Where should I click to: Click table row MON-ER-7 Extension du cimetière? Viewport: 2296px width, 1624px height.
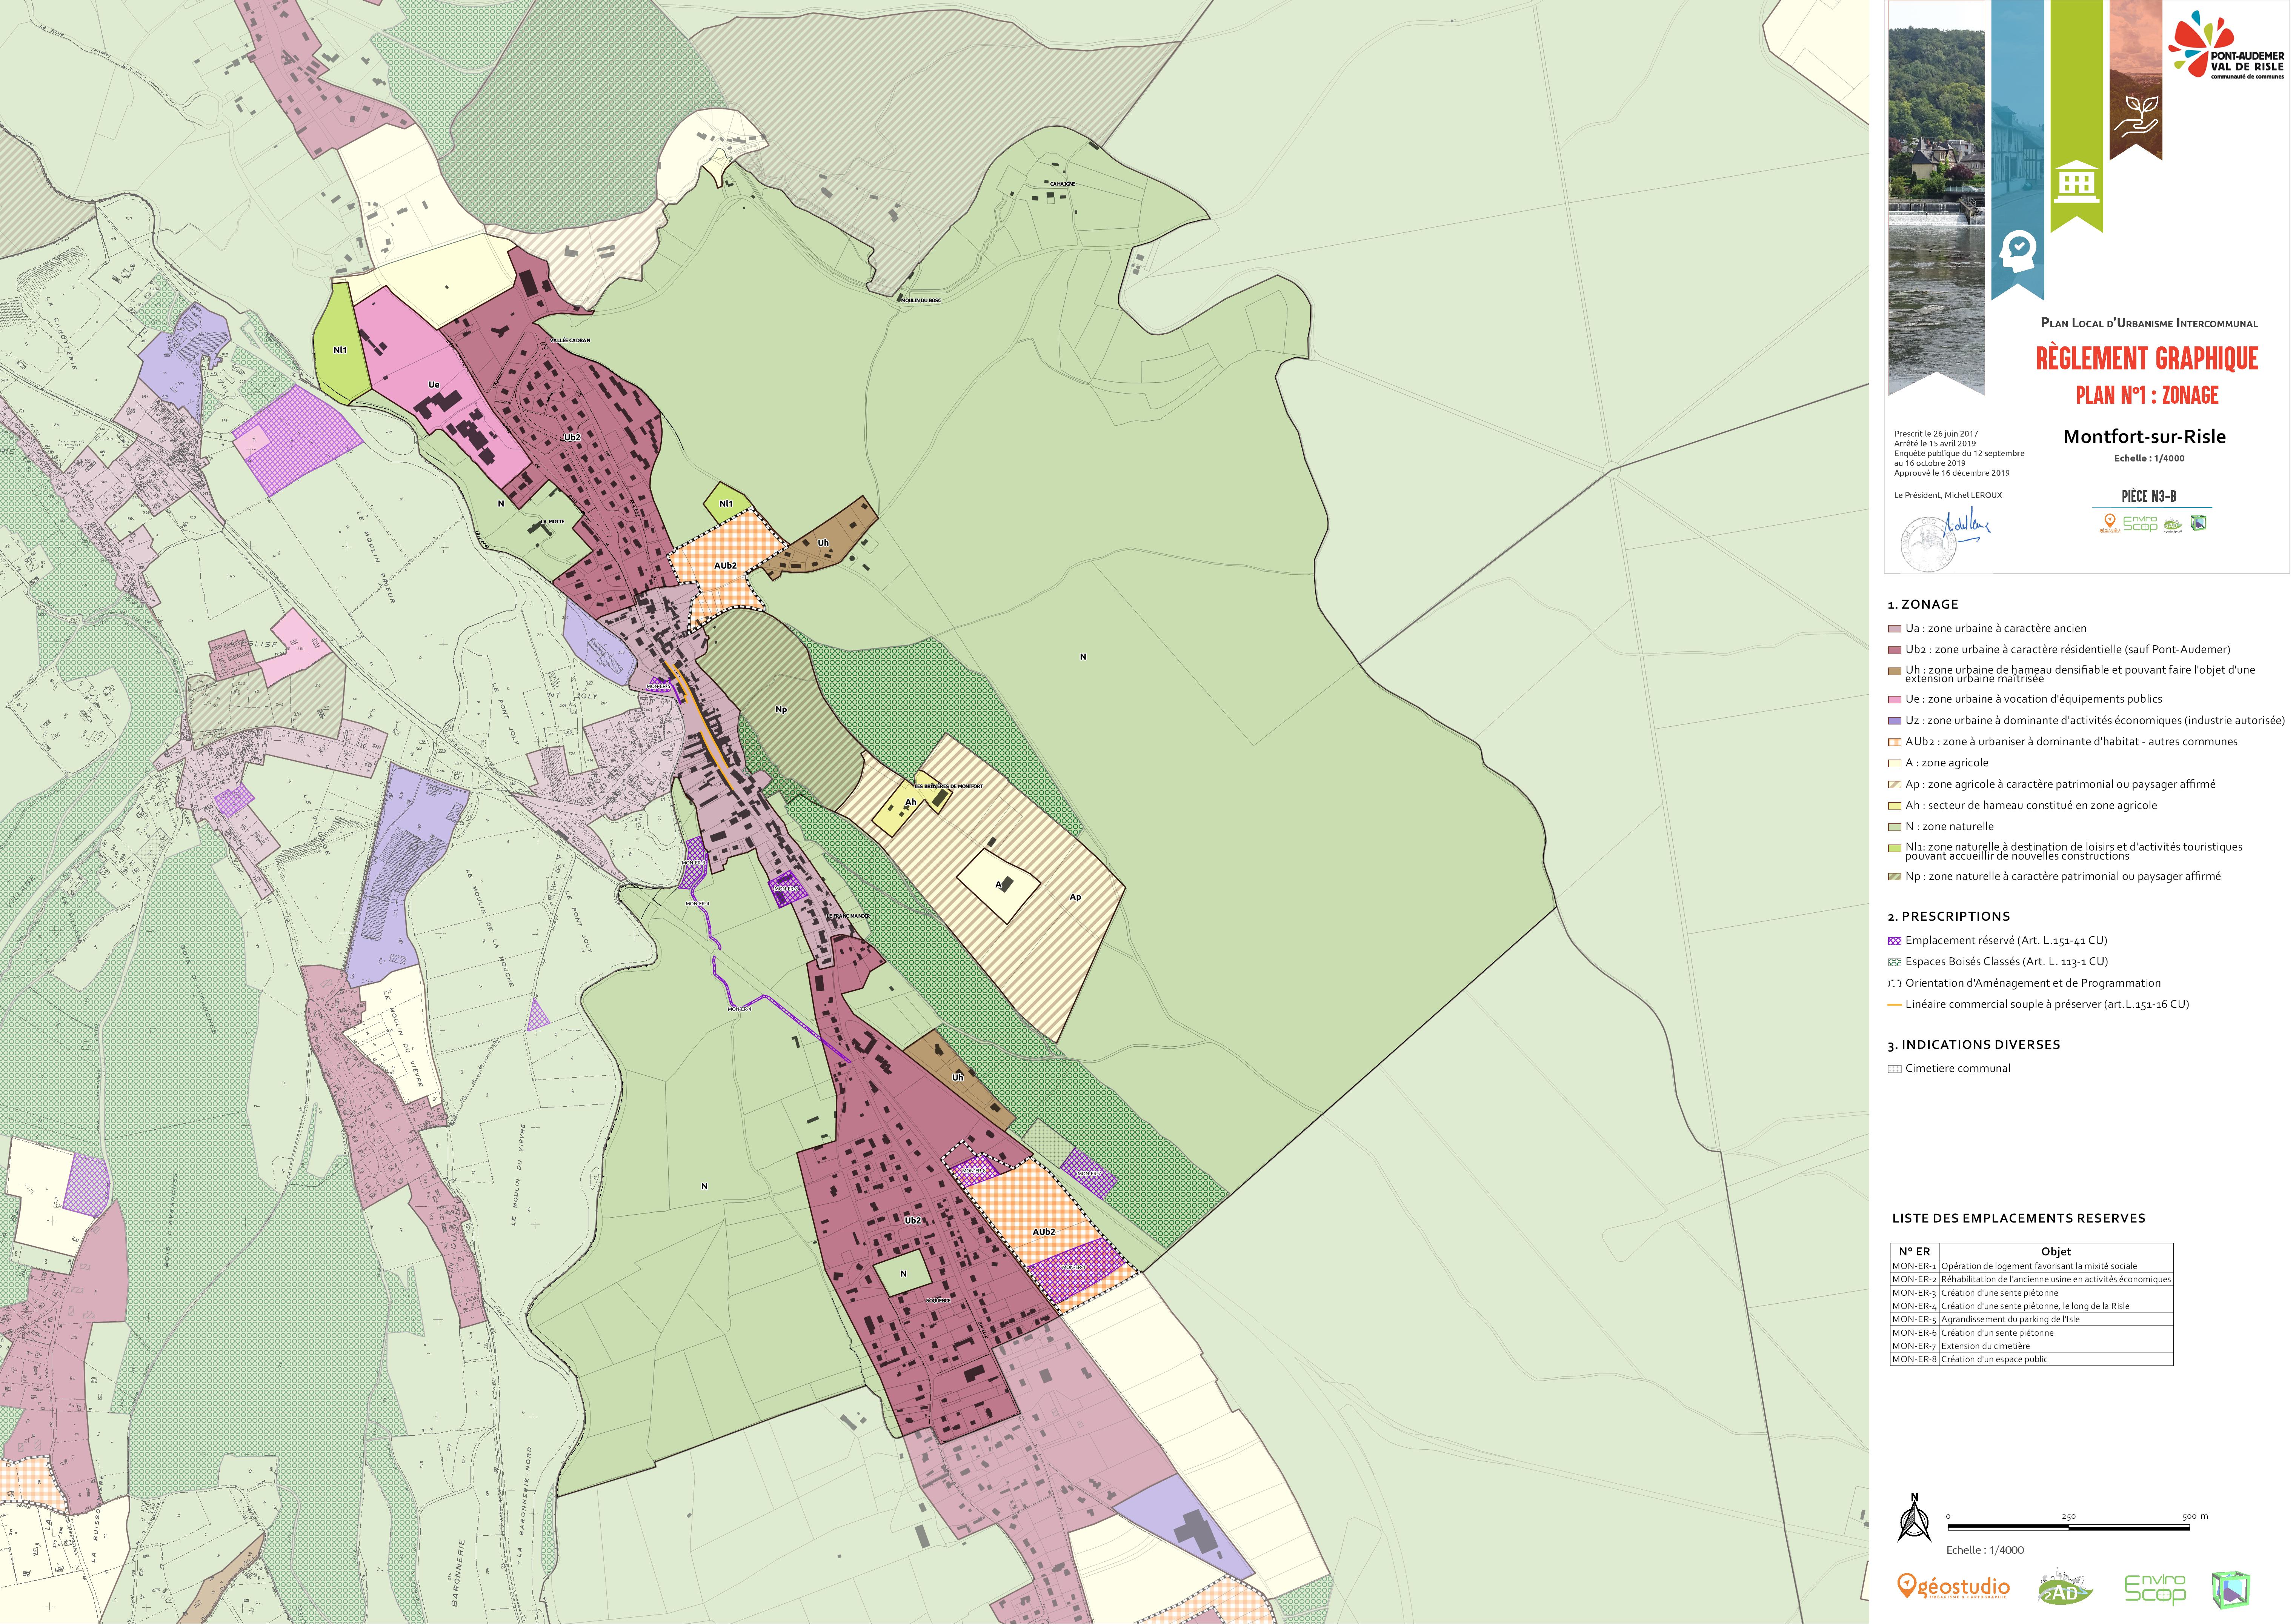tap(2031, 1346)
